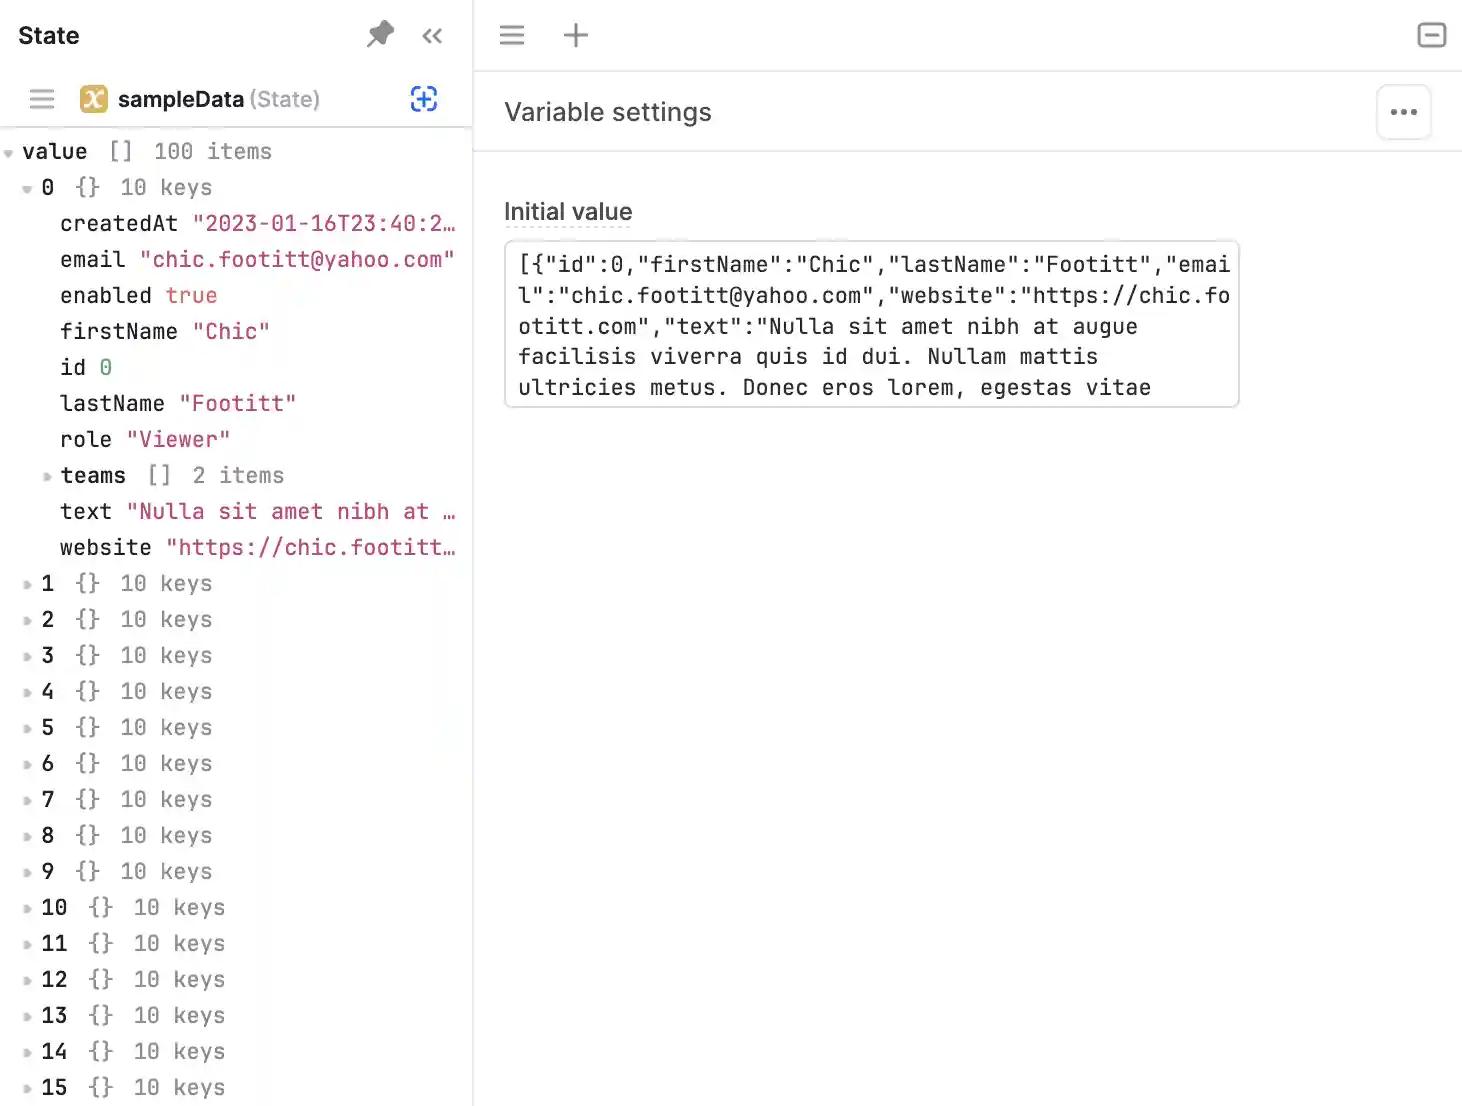Collapse the State panel with double chevron
The width and height of the screenshot is (1462, 1106).
pyautogui.click(x=432, y=36)
